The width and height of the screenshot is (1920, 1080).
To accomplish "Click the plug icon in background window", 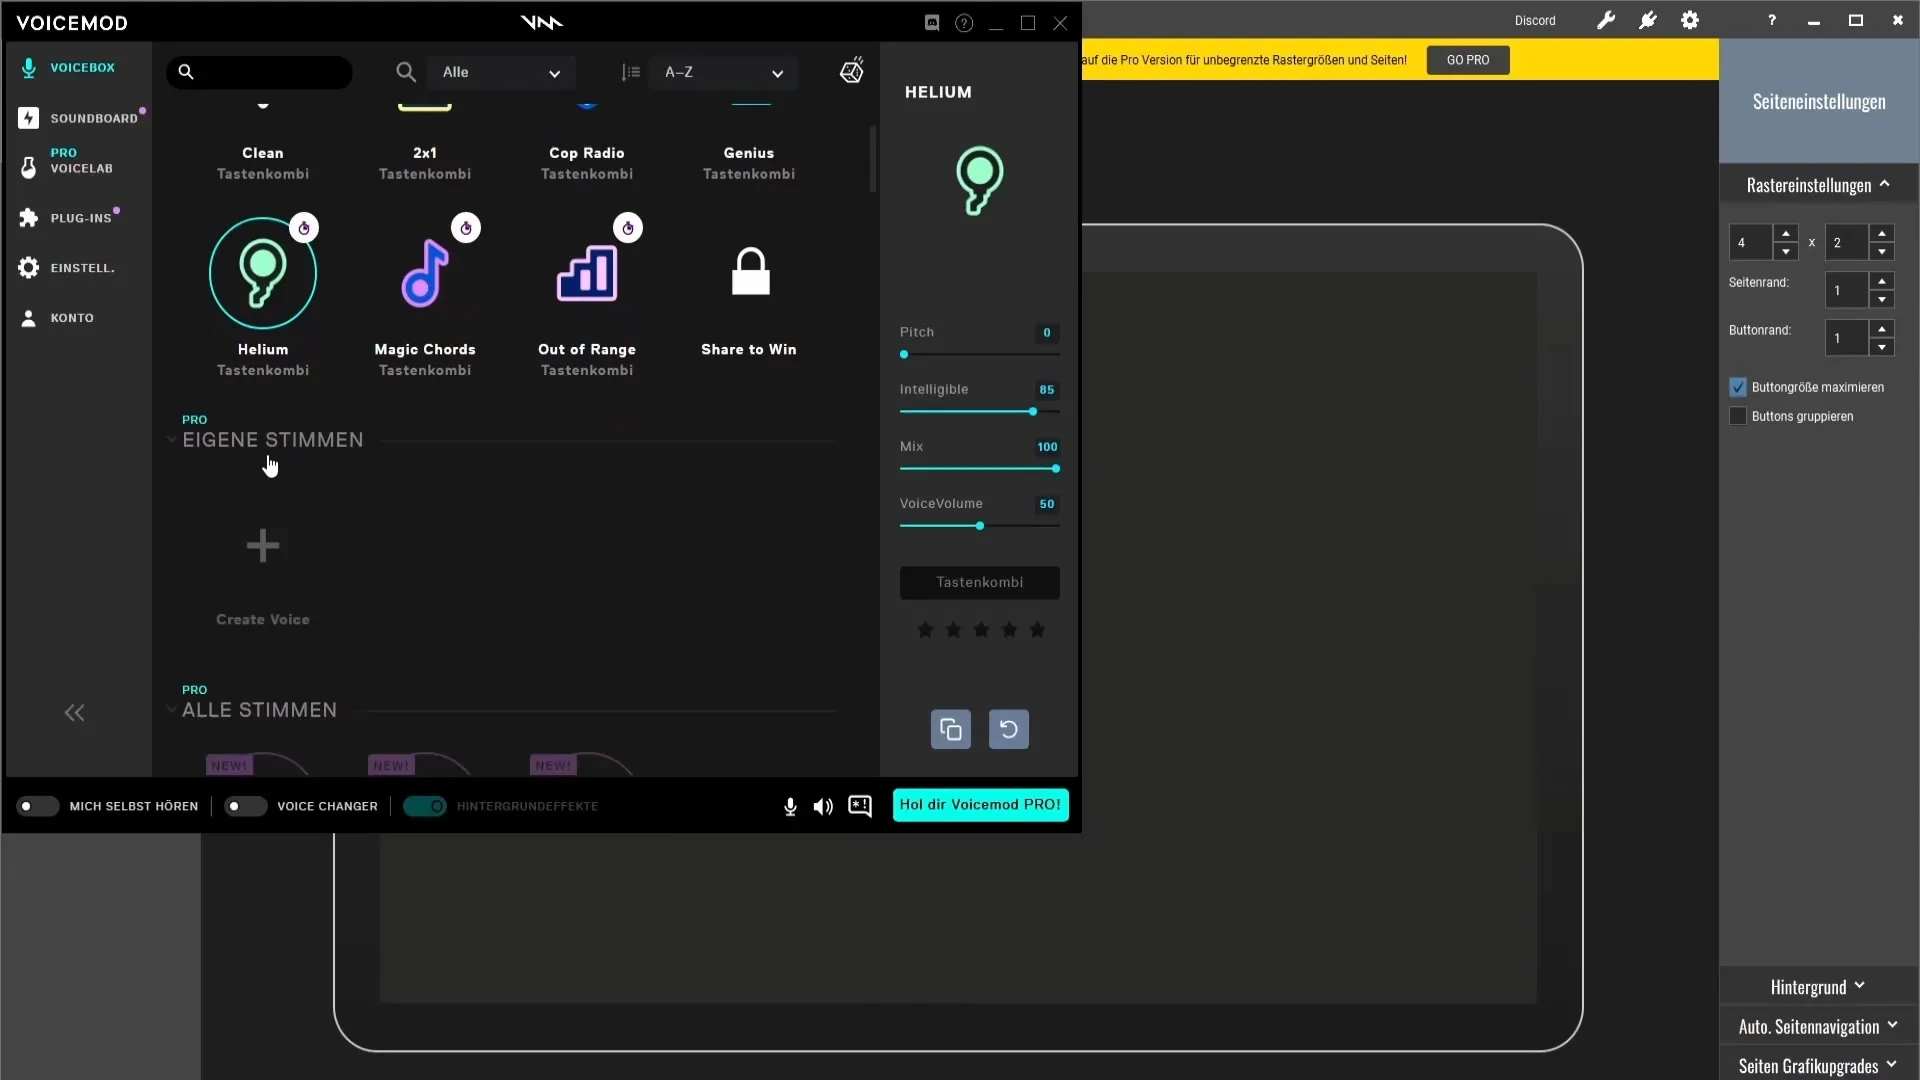I will pos(1648,20).
